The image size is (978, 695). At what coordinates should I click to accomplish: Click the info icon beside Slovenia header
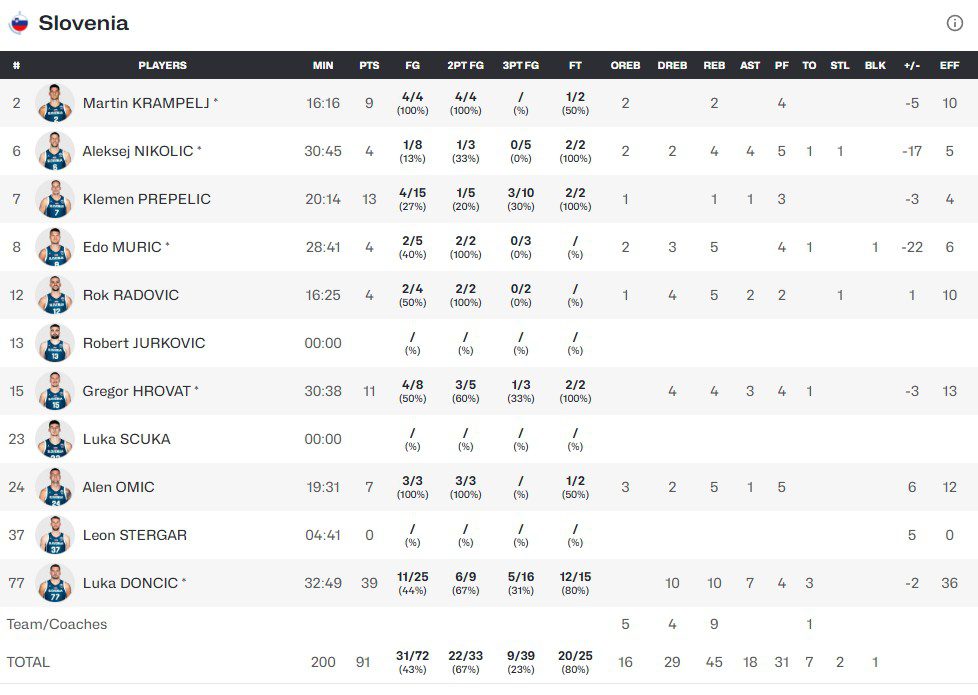click(x=954, y=23)
